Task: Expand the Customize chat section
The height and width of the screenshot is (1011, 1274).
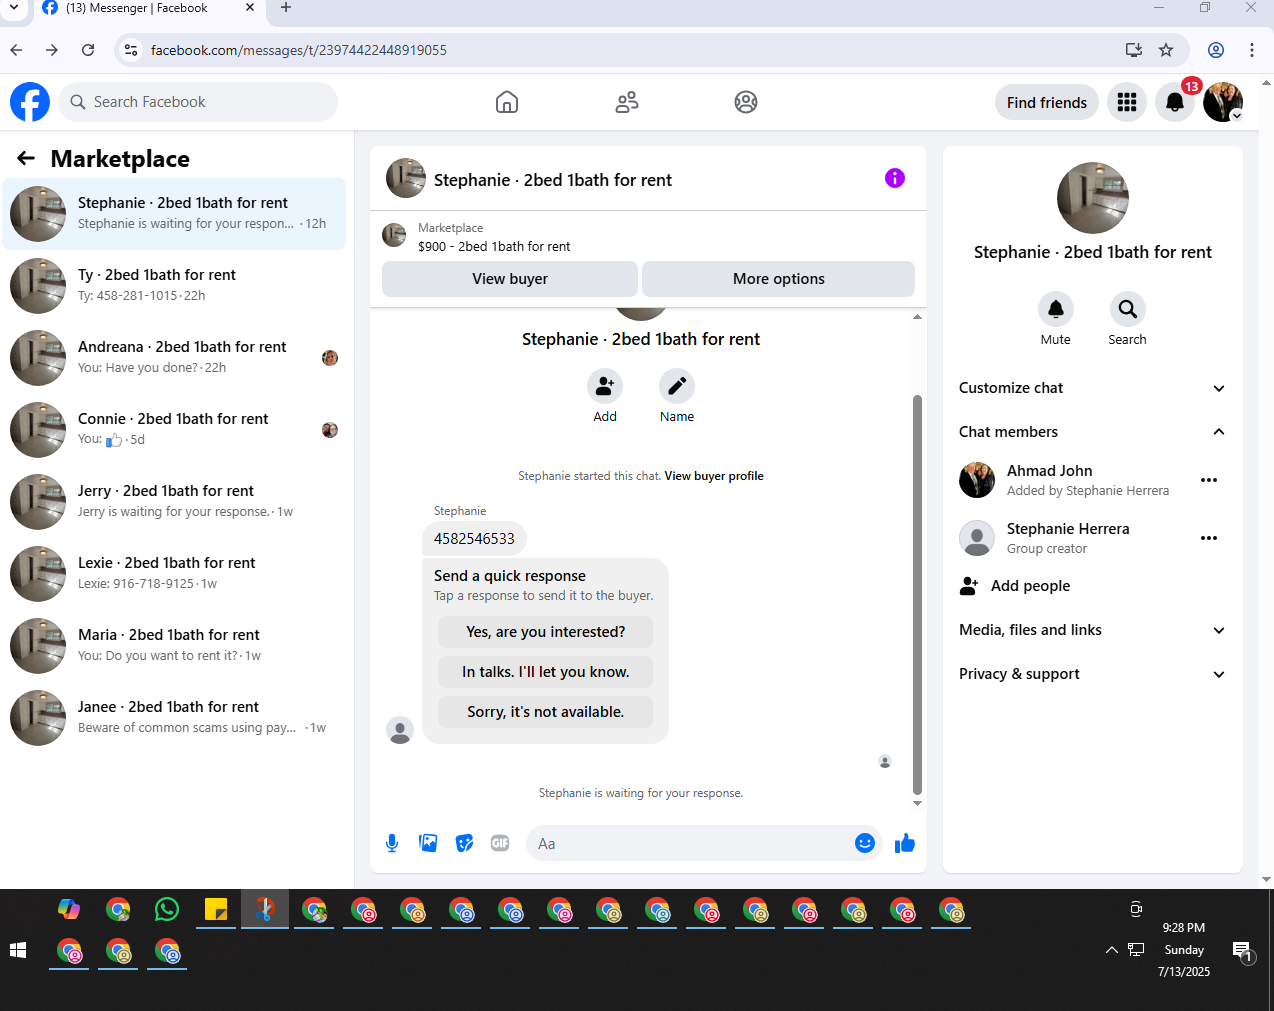Action: [x=1092, y=388]
